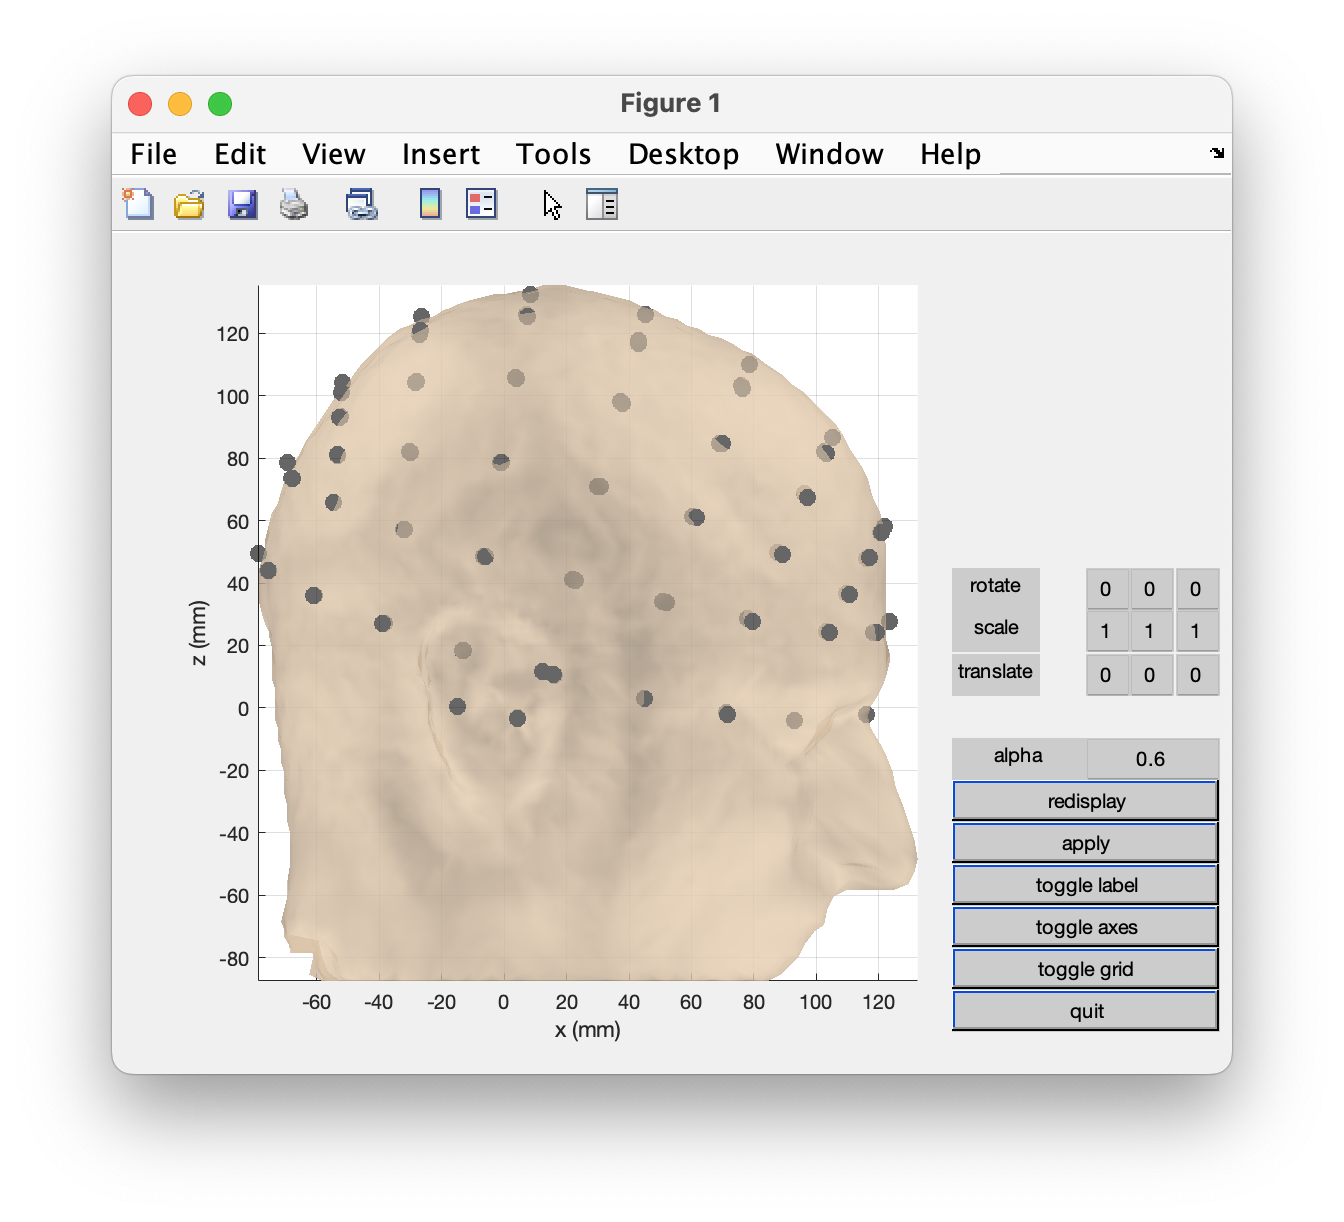Insert a colorbar from the toolbar
The width and height of the screenshot is (1344, 1222).
[430, 204]
